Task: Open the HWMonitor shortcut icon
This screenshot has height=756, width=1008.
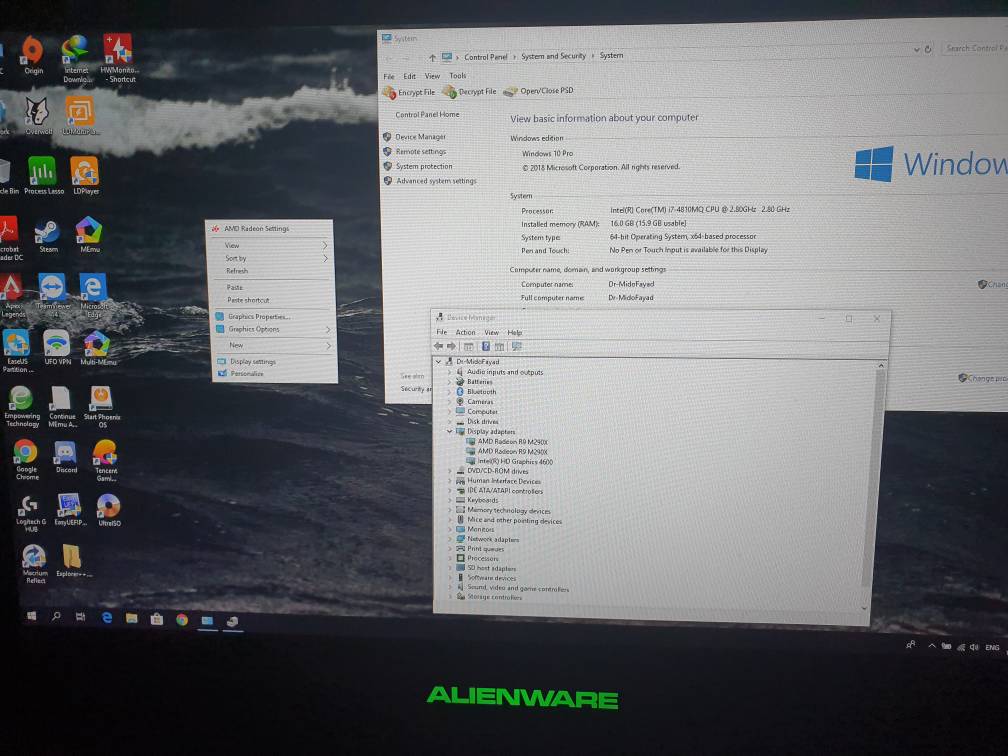Action: coord(120,58)
